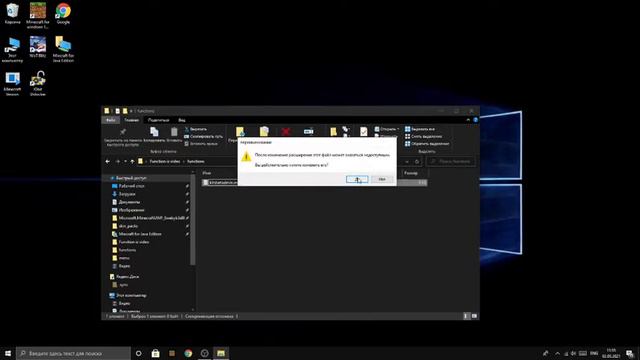Click Select all in the ribbon
This screenshot has height=360, width=640.
420,129
